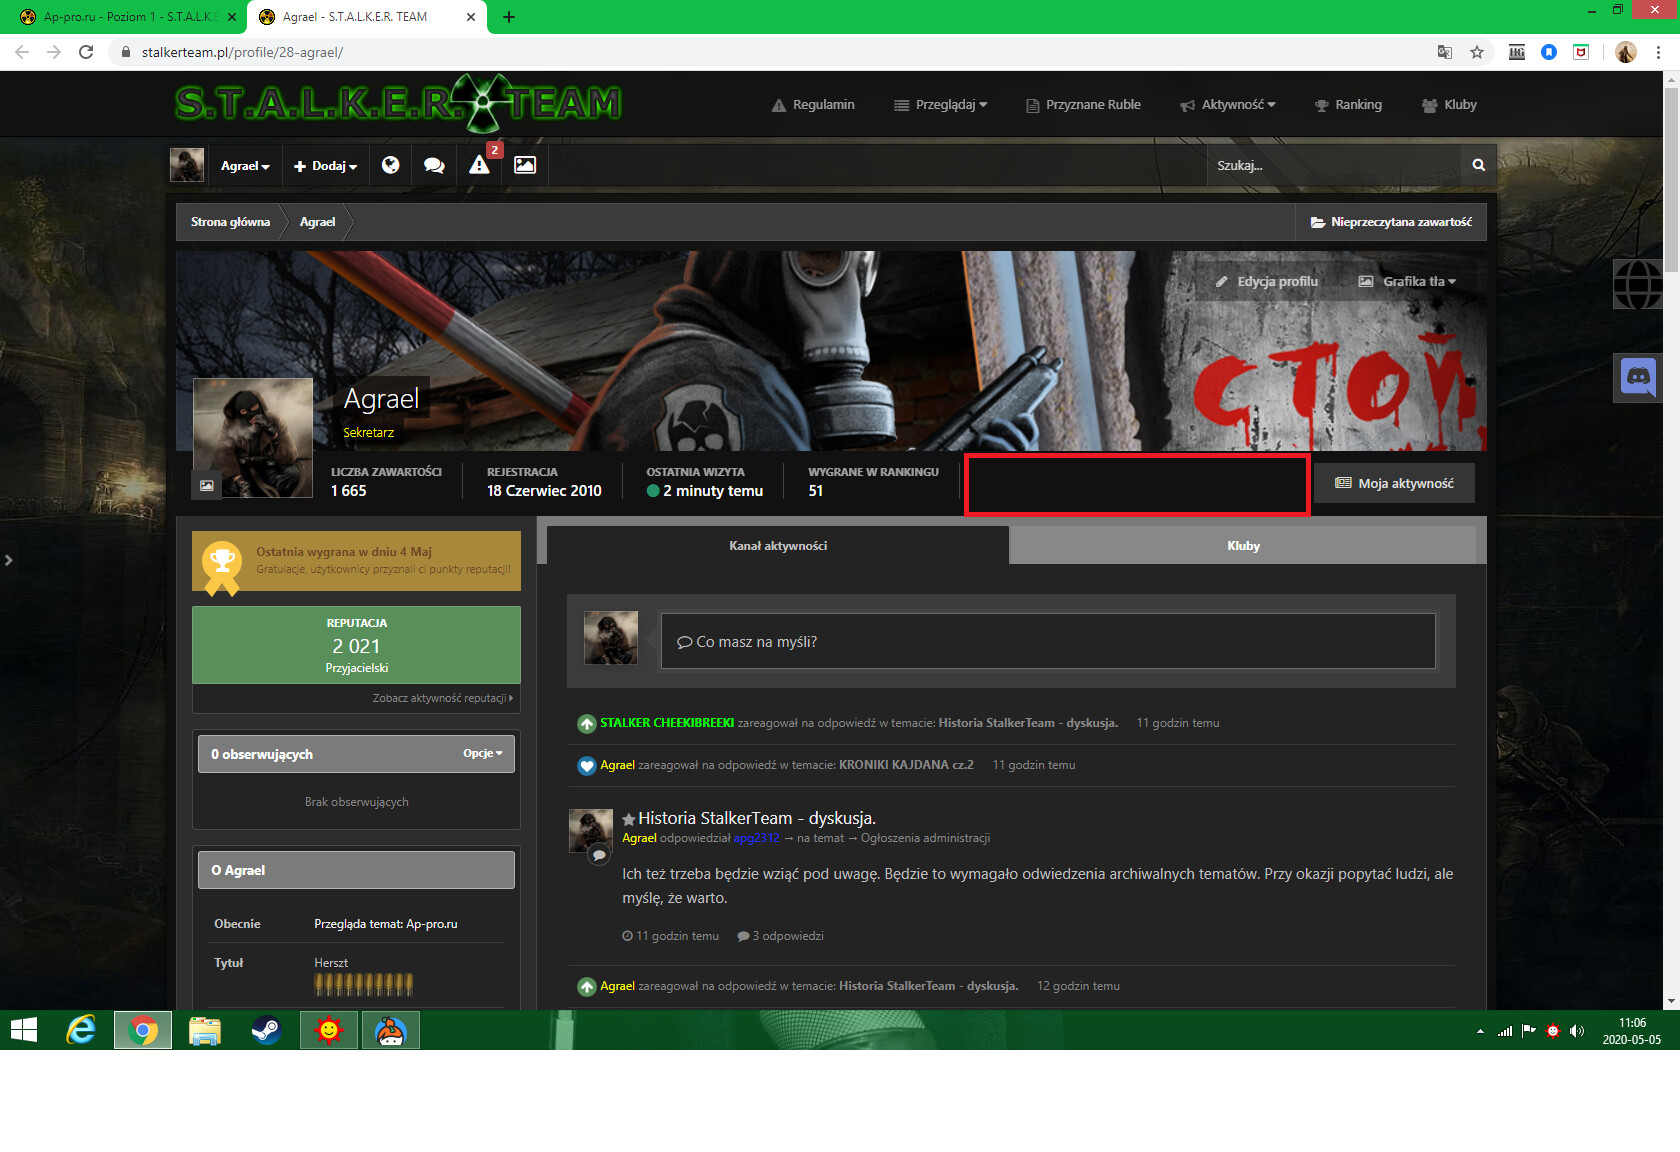Launch Internet Explorer from taskbar

[x=80, y=1030]
